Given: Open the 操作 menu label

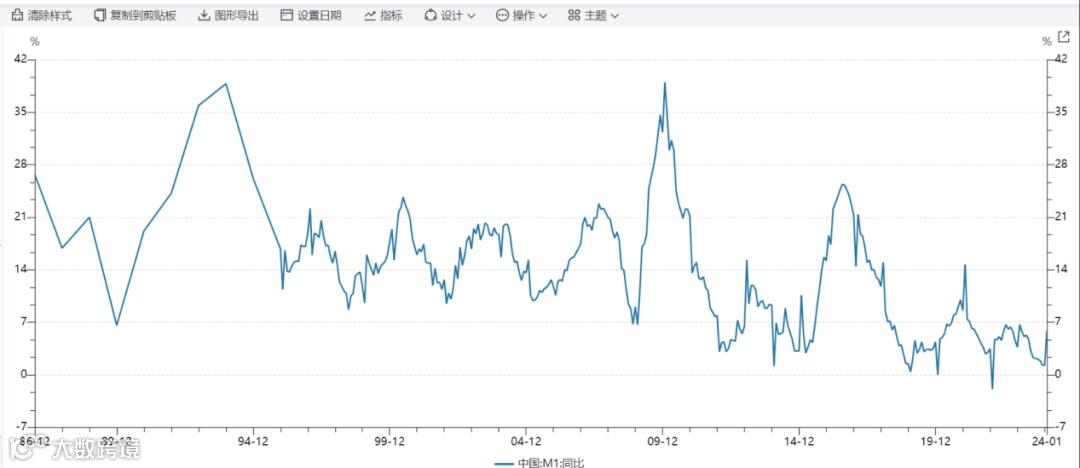Looking at the screenshot, I should [x=524, y=15].
